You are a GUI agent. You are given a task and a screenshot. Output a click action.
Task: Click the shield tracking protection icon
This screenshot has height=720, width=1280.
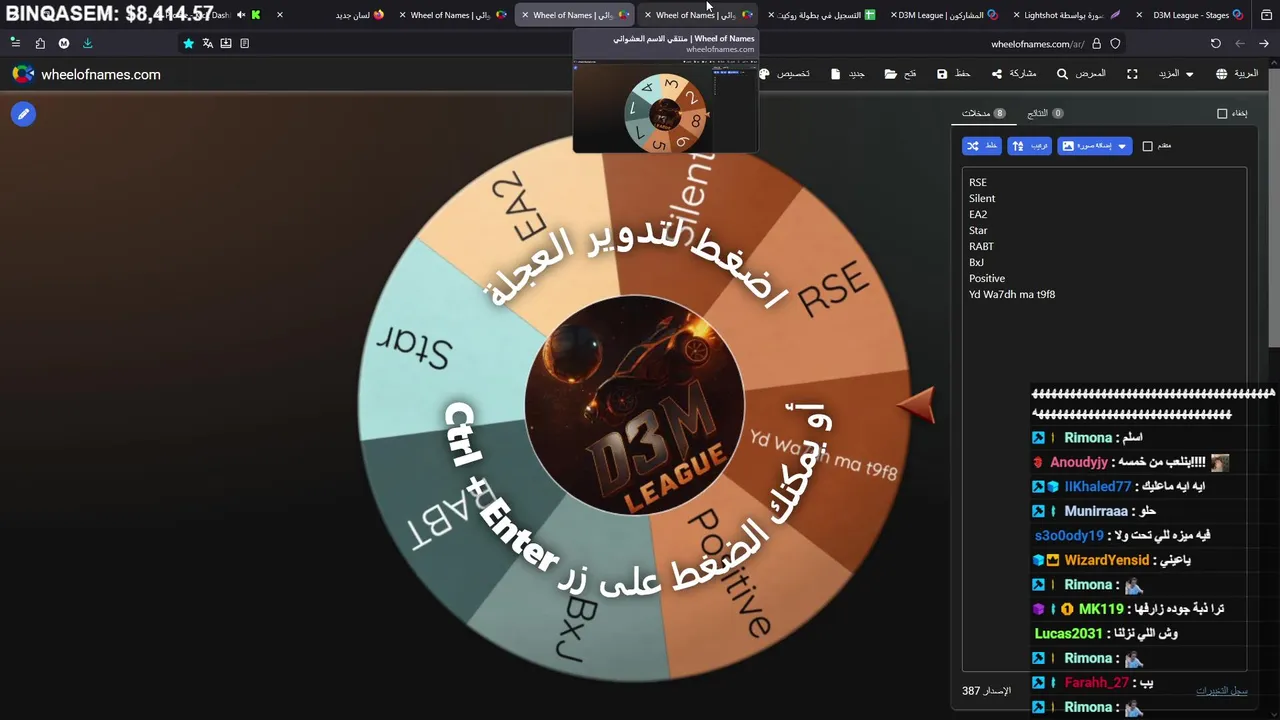click(1115, 43)
